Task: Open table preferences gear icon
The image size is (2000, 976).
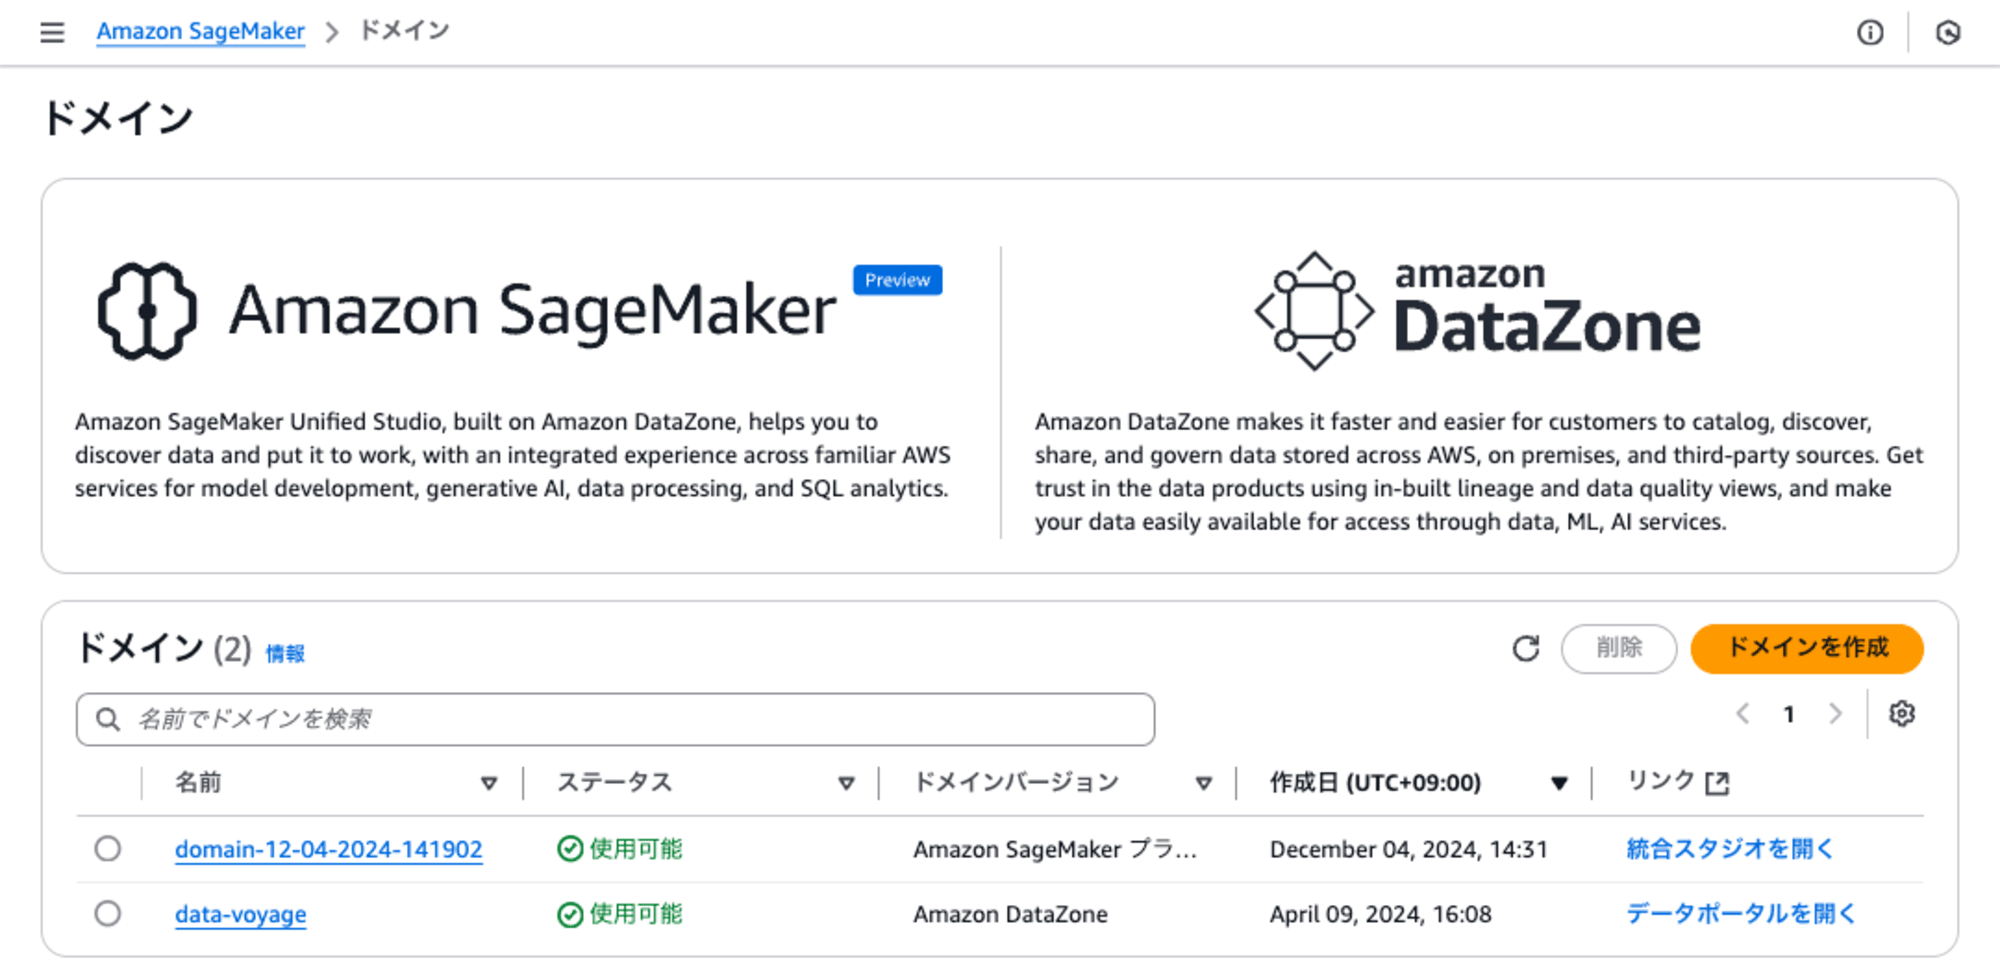Action: pos(1902,714)
